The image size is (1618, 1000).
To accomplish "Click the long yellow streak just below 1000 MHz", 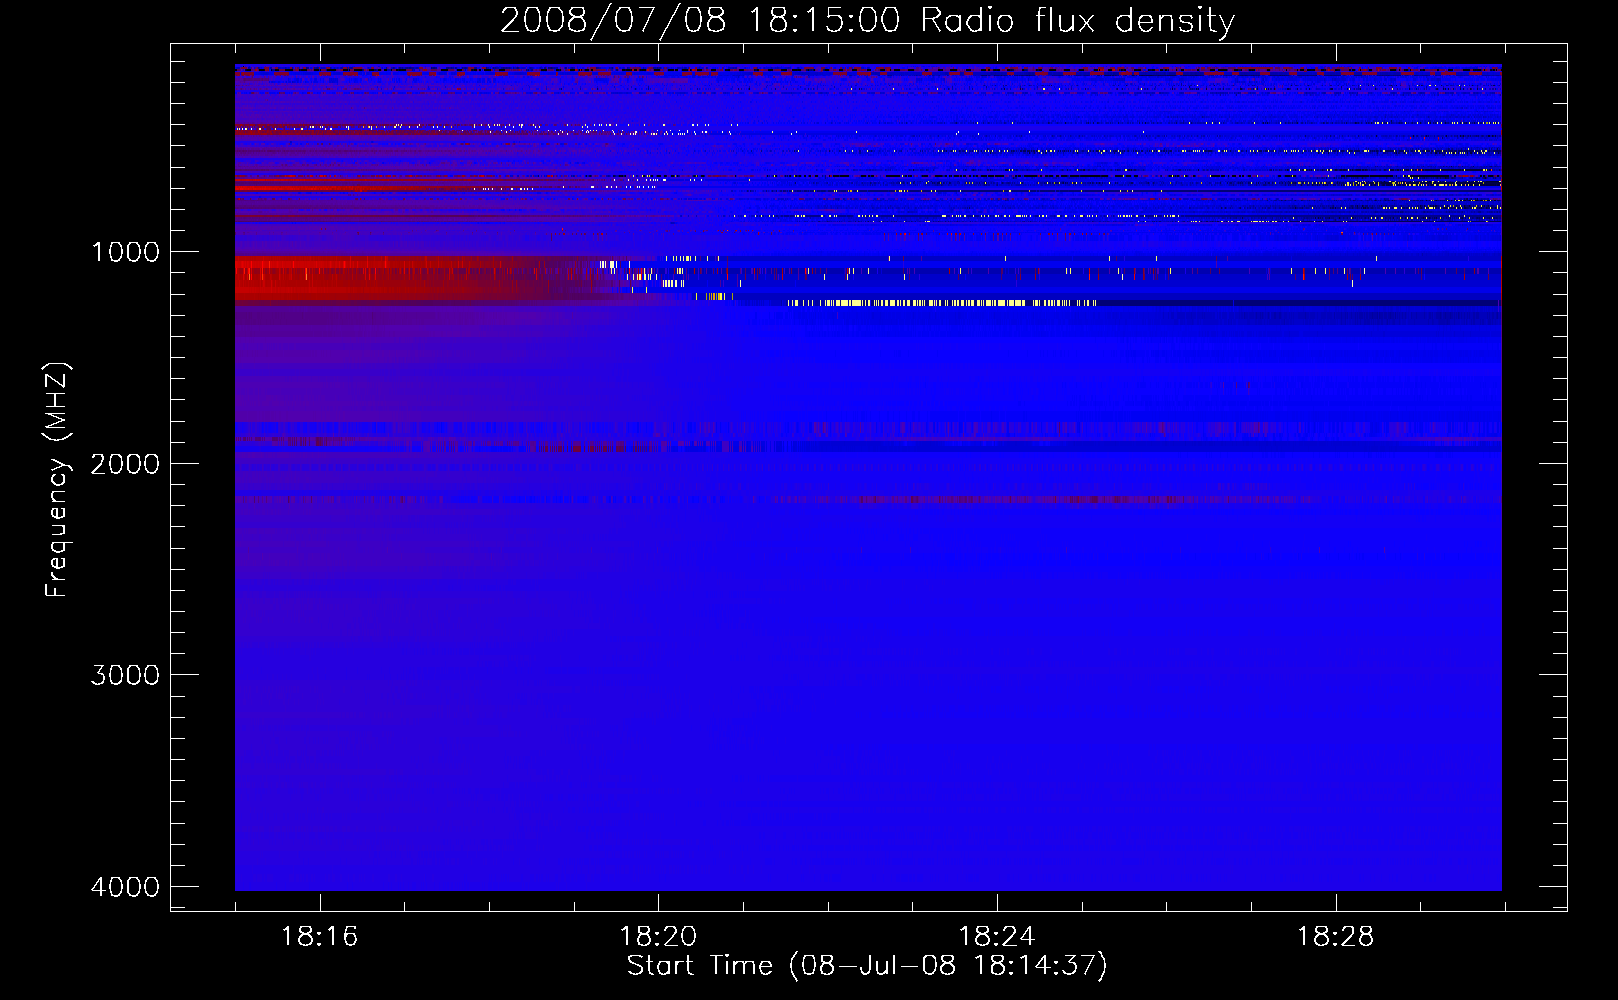I will pyautogui.click(x=942, y=302).
